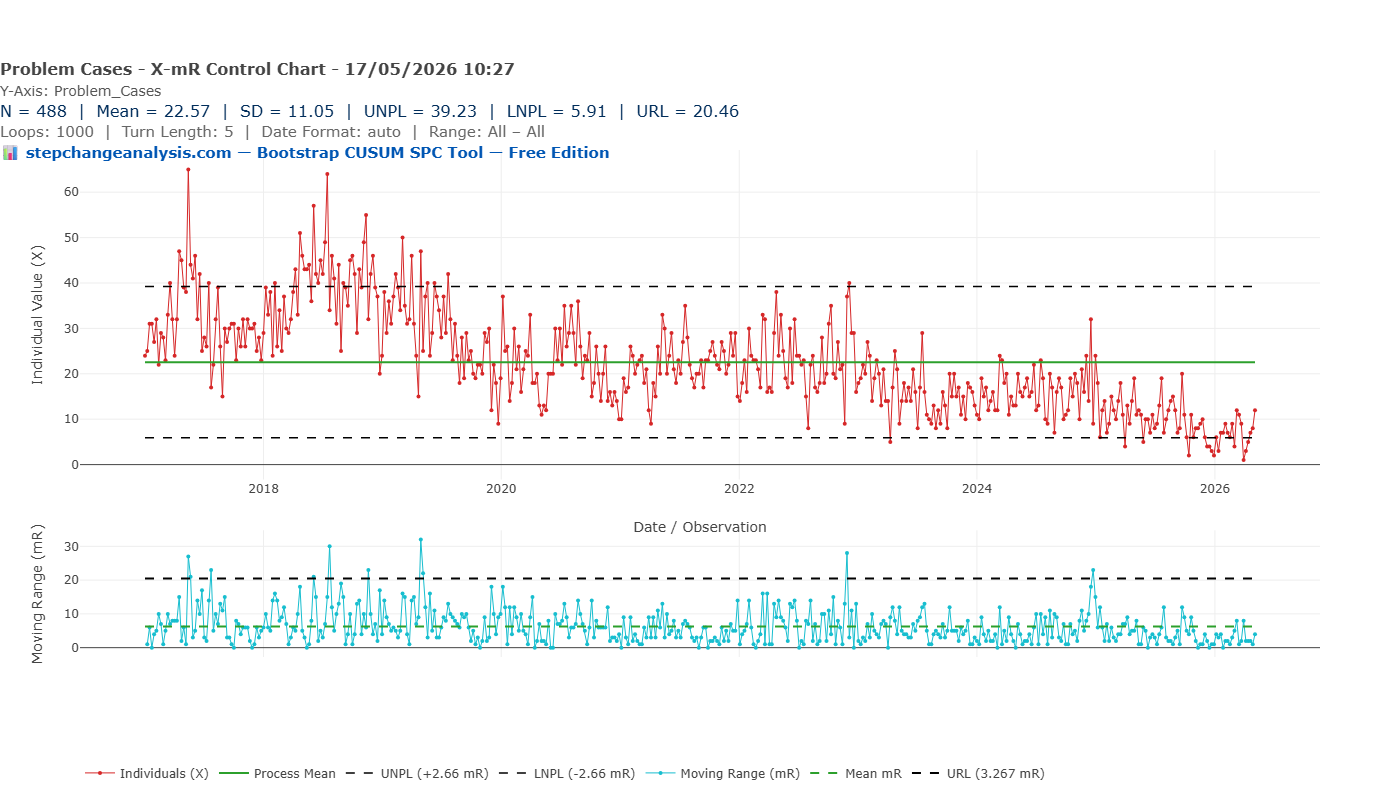Click the 2018 x-axis tick label
The image size is (1400, 800).
262,488
